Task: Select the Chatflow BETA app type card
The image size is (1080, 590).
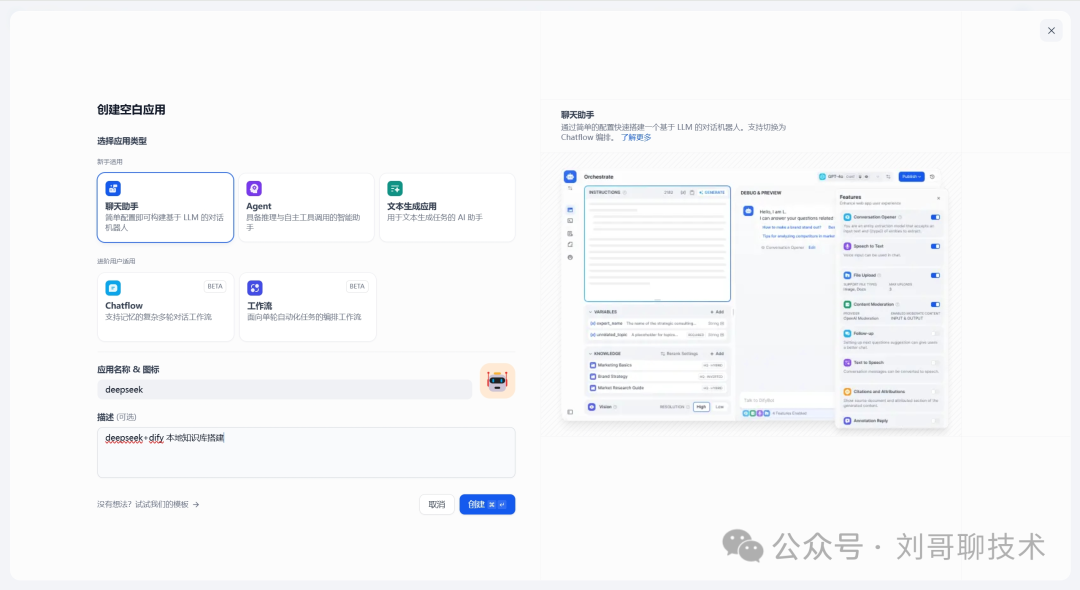Action: [x=165, y=307]
